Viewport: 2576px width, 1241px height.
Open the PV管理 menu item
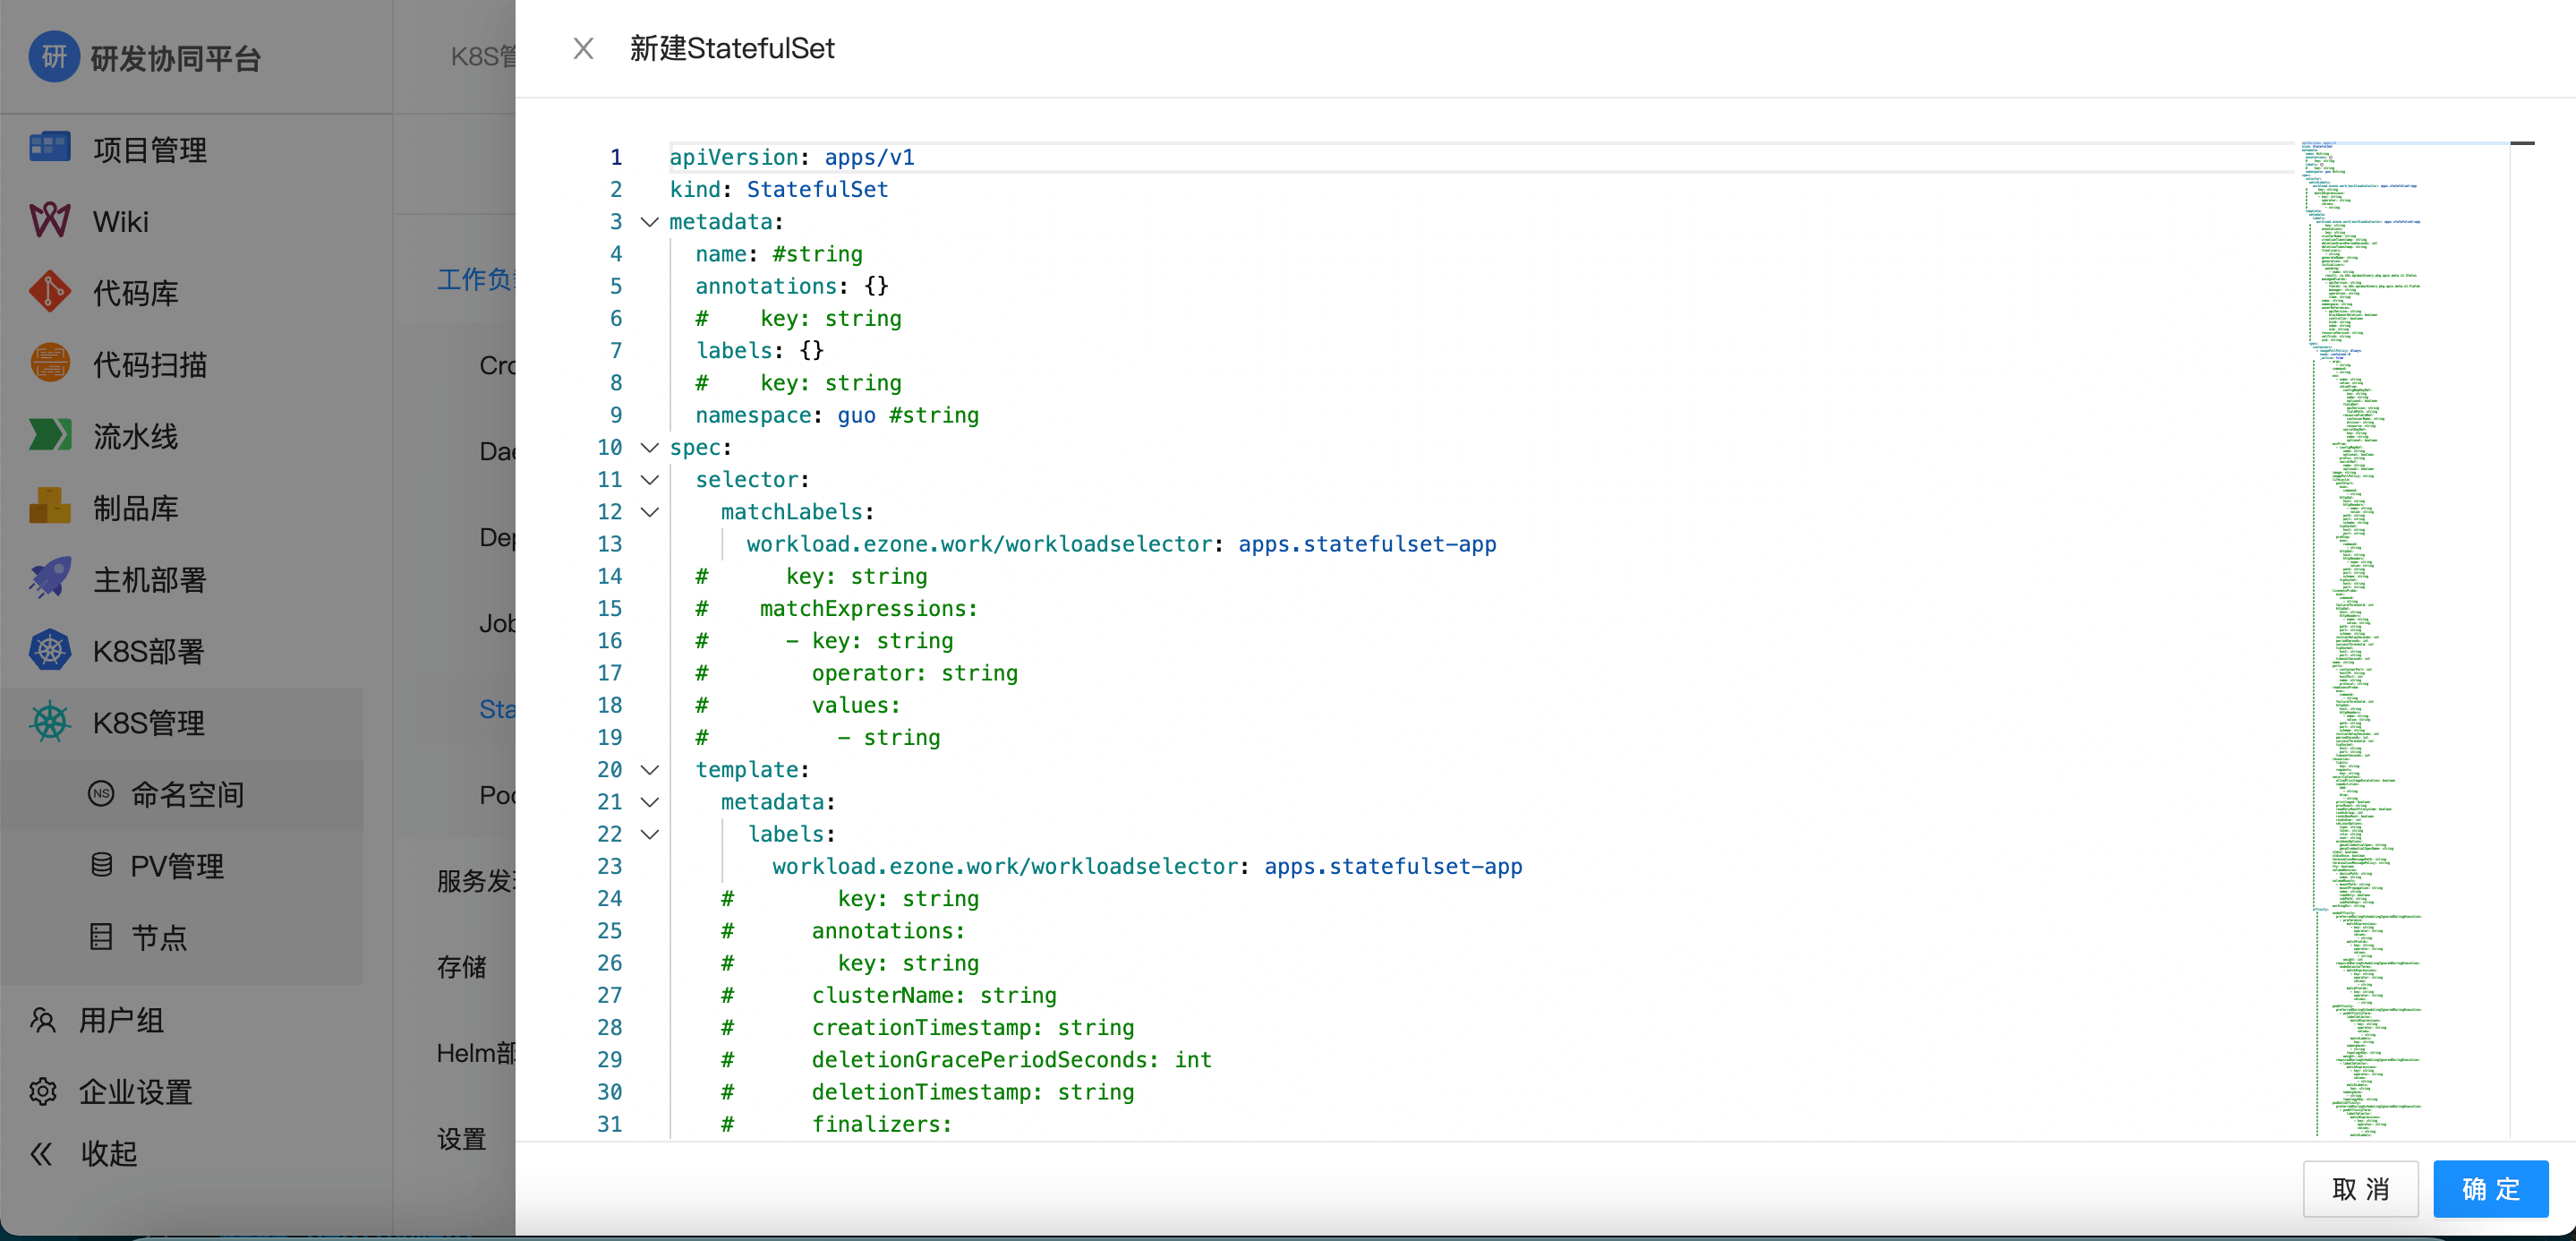[x=176, y=866]
